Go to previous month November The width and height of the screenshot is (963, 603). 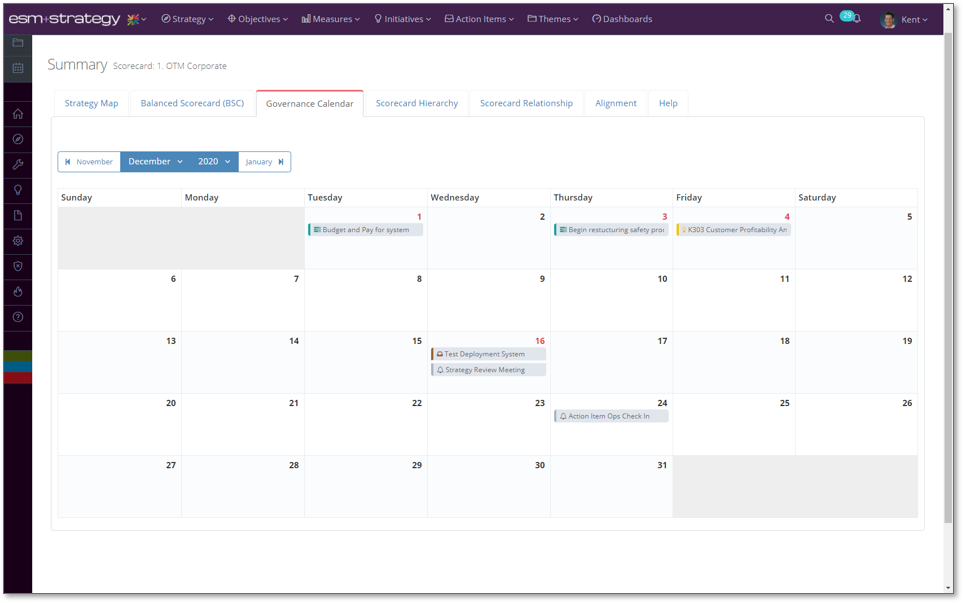tap(89, 162)
